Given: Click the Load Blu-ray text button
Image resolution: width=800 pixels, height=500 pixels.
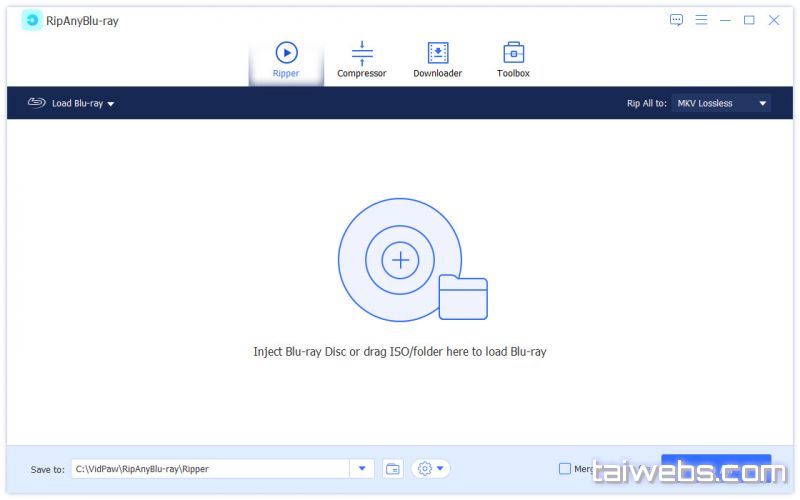Looking at the screenshot, I should click(x=77, y=103).
